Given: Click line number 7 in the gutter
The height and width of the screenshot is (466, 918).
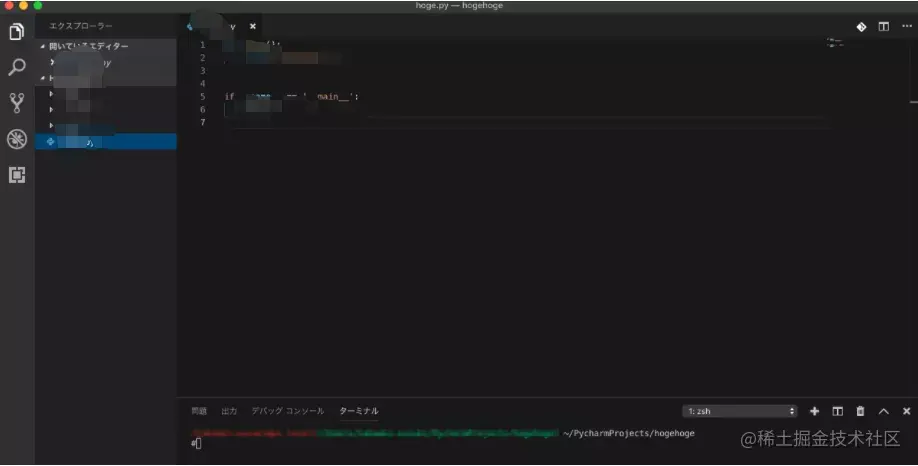Looking at the screenshot, I should coord(203,122).
